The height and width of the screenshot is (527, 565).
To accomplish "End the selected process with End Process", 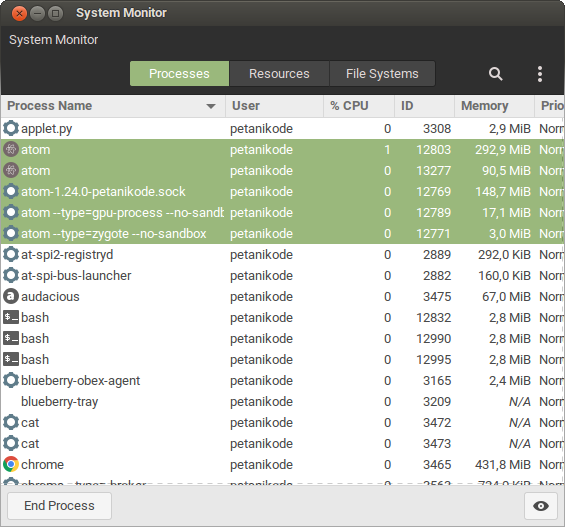I will [59, 506].
